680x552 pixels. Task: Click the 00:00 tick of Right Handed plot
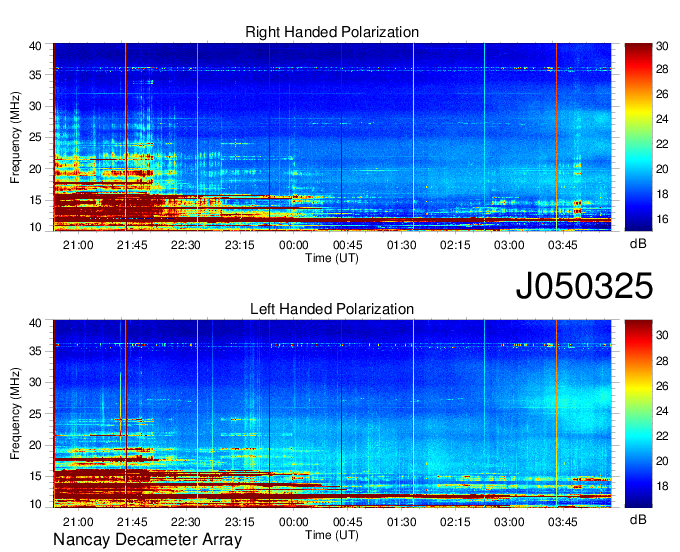click(294, 245)
